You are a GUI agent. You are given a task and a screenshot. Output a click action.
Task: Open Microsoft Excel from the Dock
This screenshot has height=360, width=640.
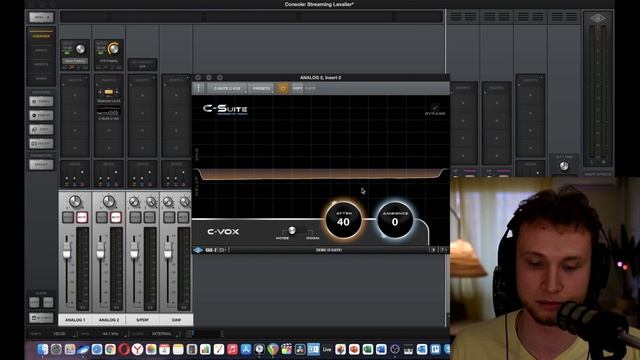click(367, 349)
